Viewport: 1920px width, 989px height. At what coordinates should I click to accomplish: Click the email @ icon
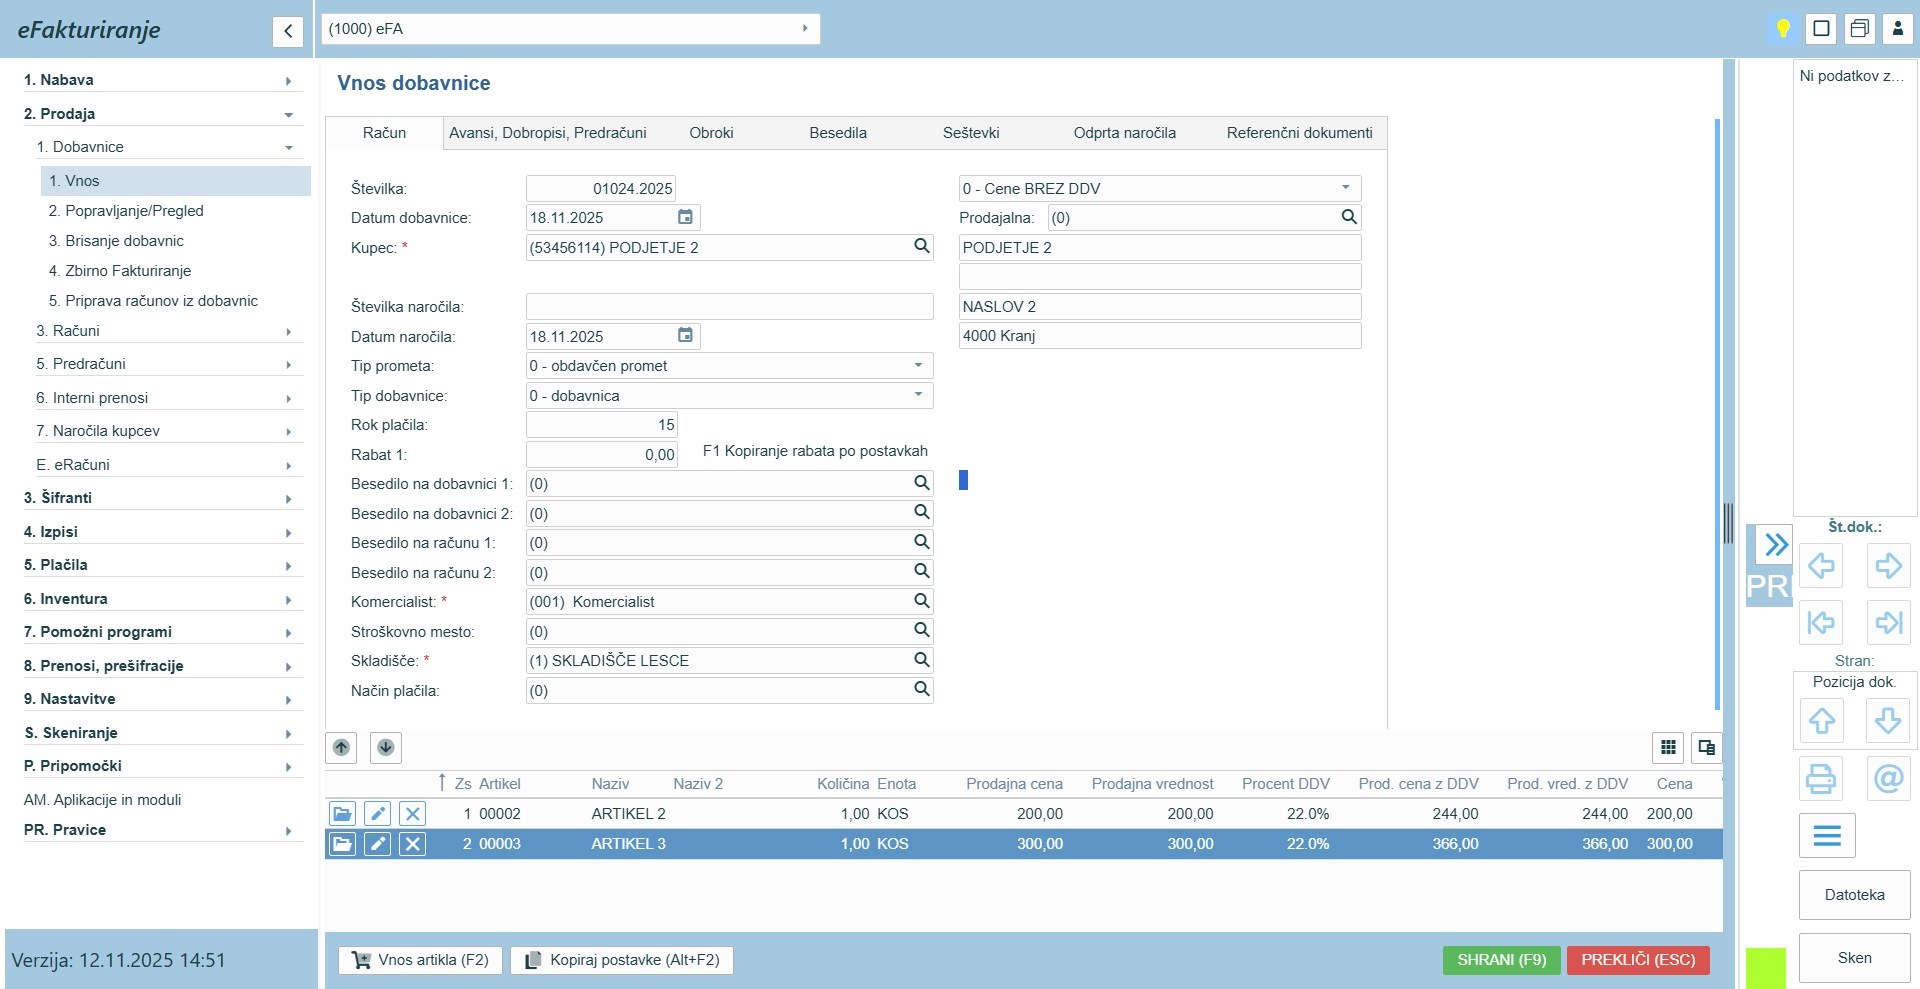(1888, 778)
